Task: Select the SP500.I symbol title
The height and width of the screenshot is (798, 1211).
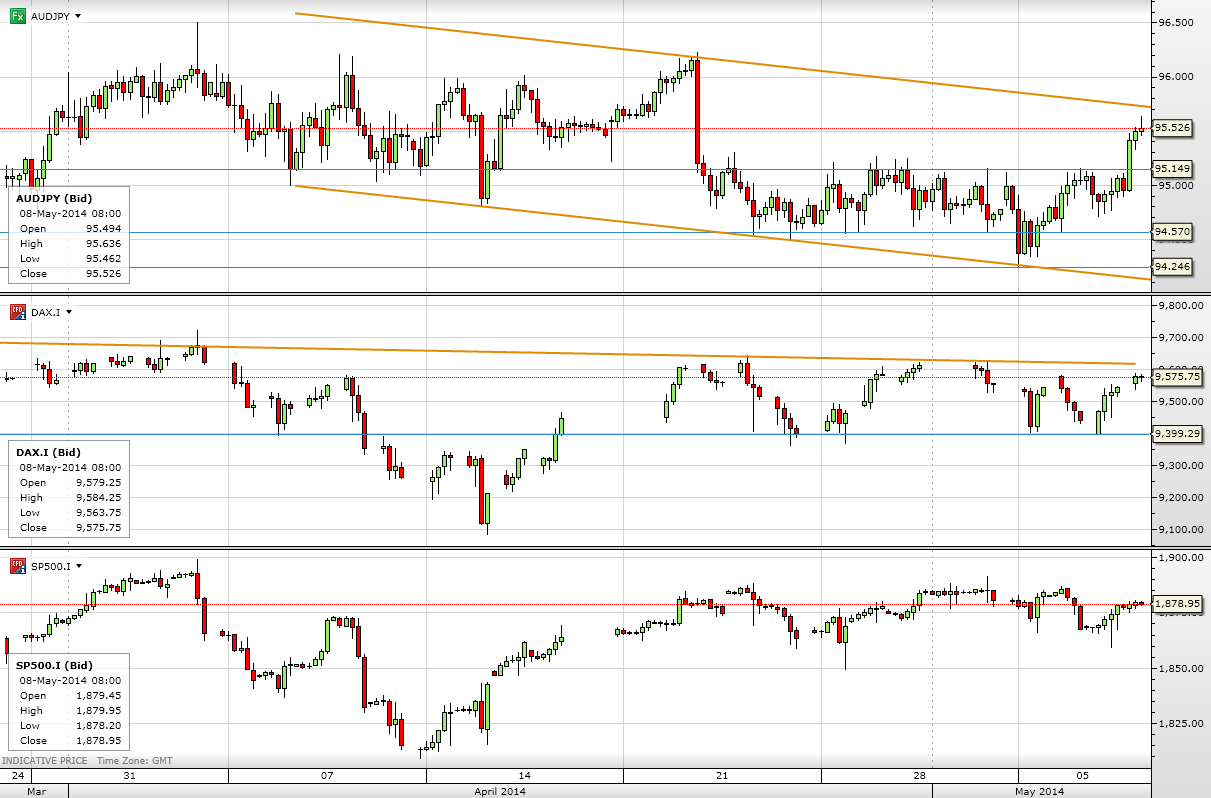Action: tap(50, 566)
